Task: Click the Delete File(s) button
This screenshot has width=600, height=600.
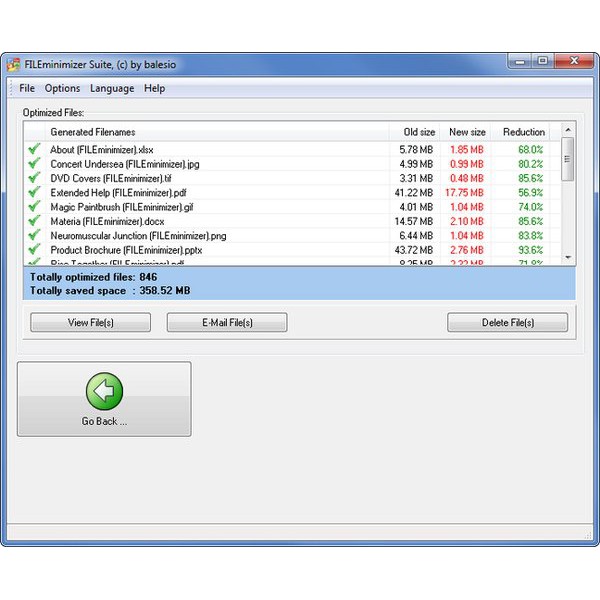Action: [508, 323]
